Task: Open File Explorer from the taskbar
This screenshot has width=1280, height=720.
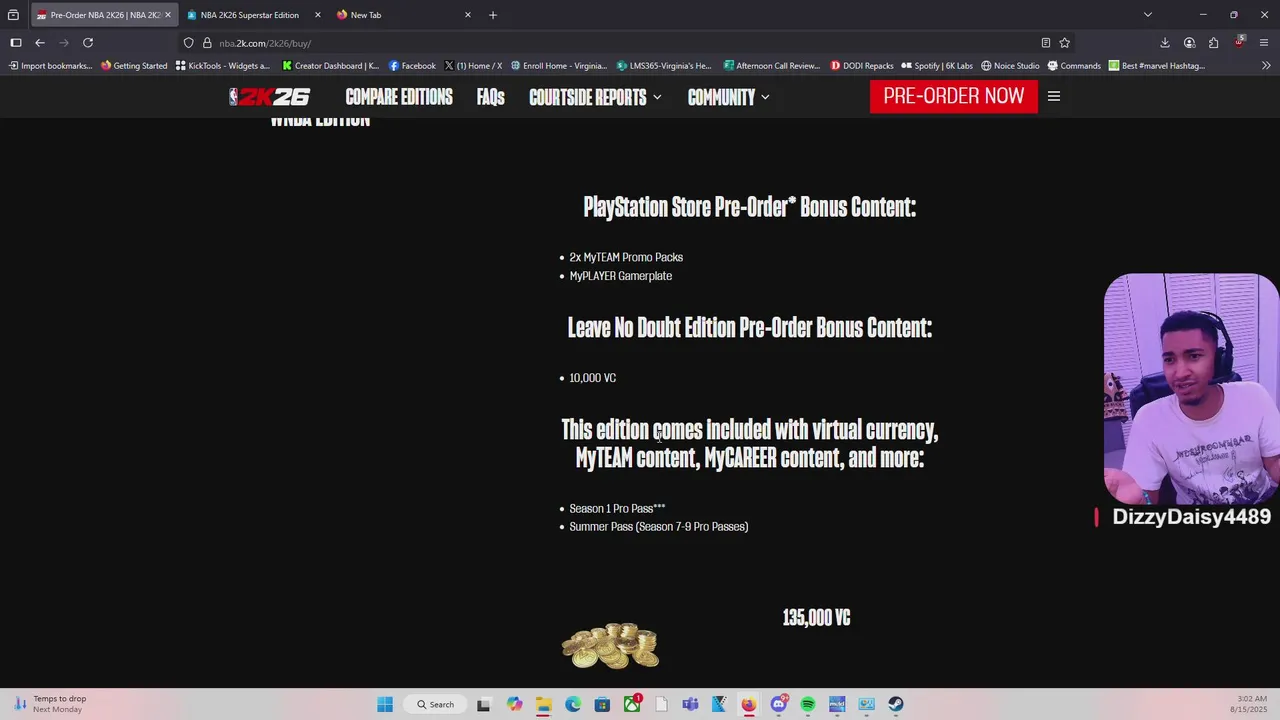Action: 543,704
